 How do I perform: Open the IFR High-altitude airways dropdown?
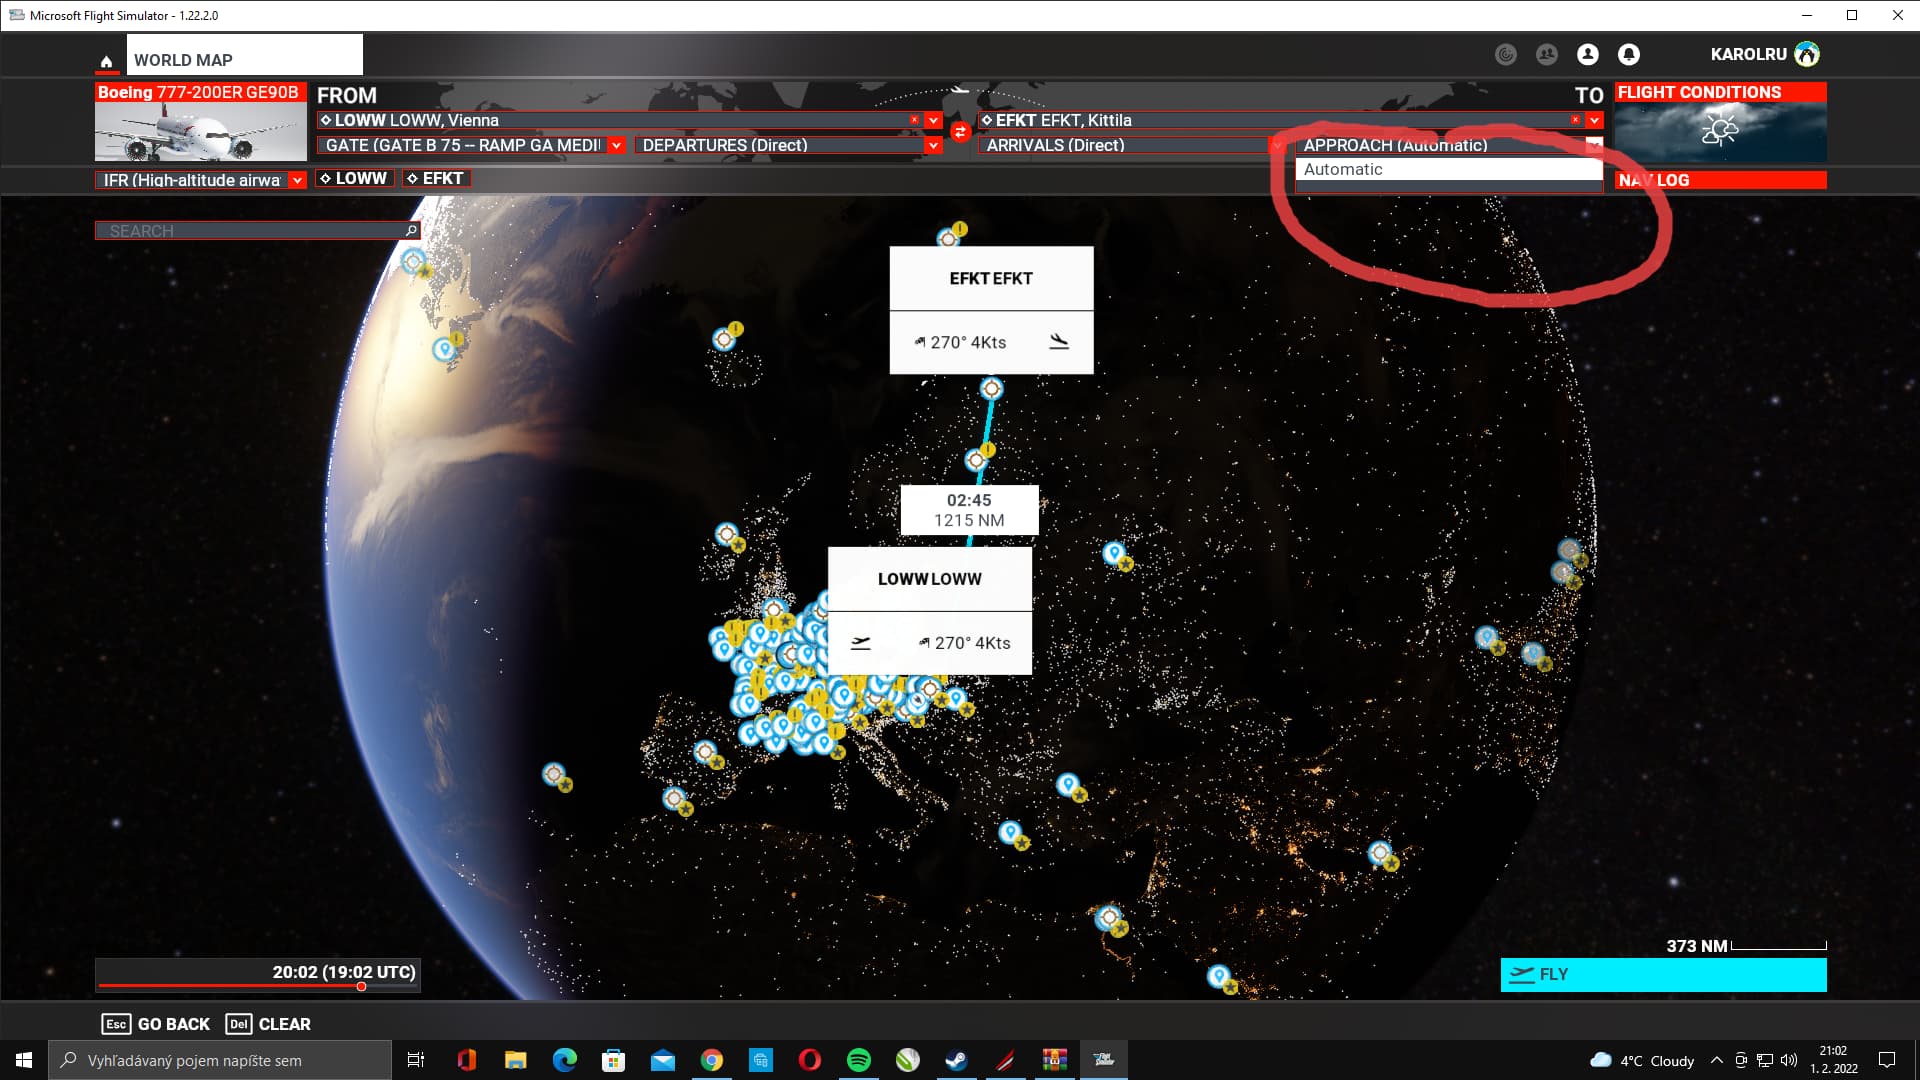pos(297,180)
